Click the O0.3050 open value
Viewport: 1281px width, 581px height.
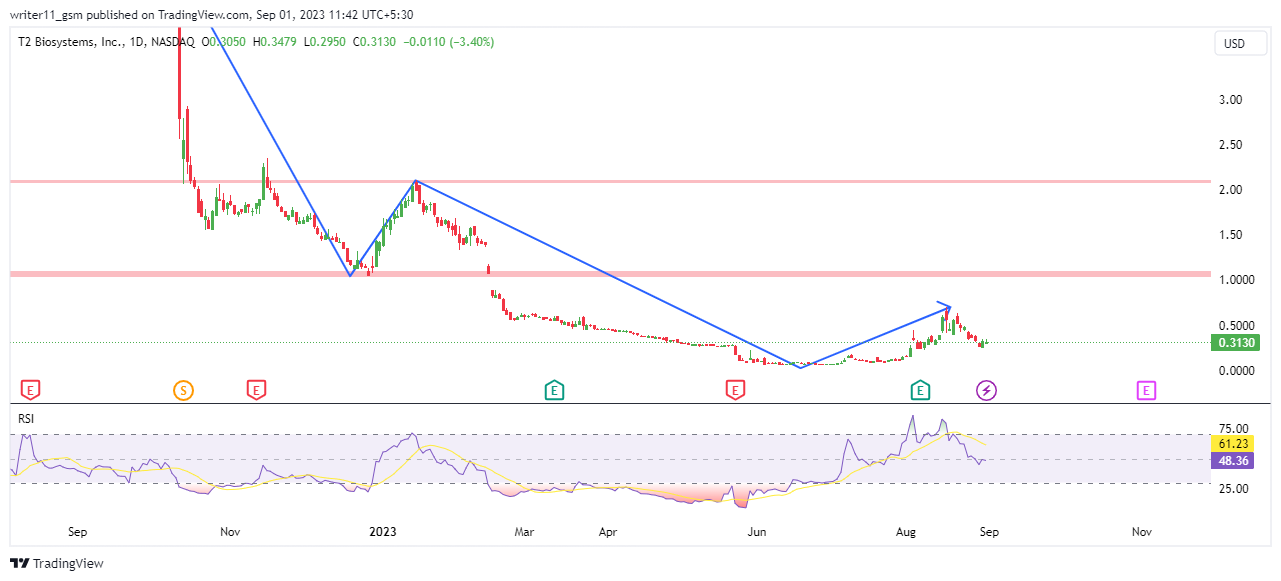point(223,42)
